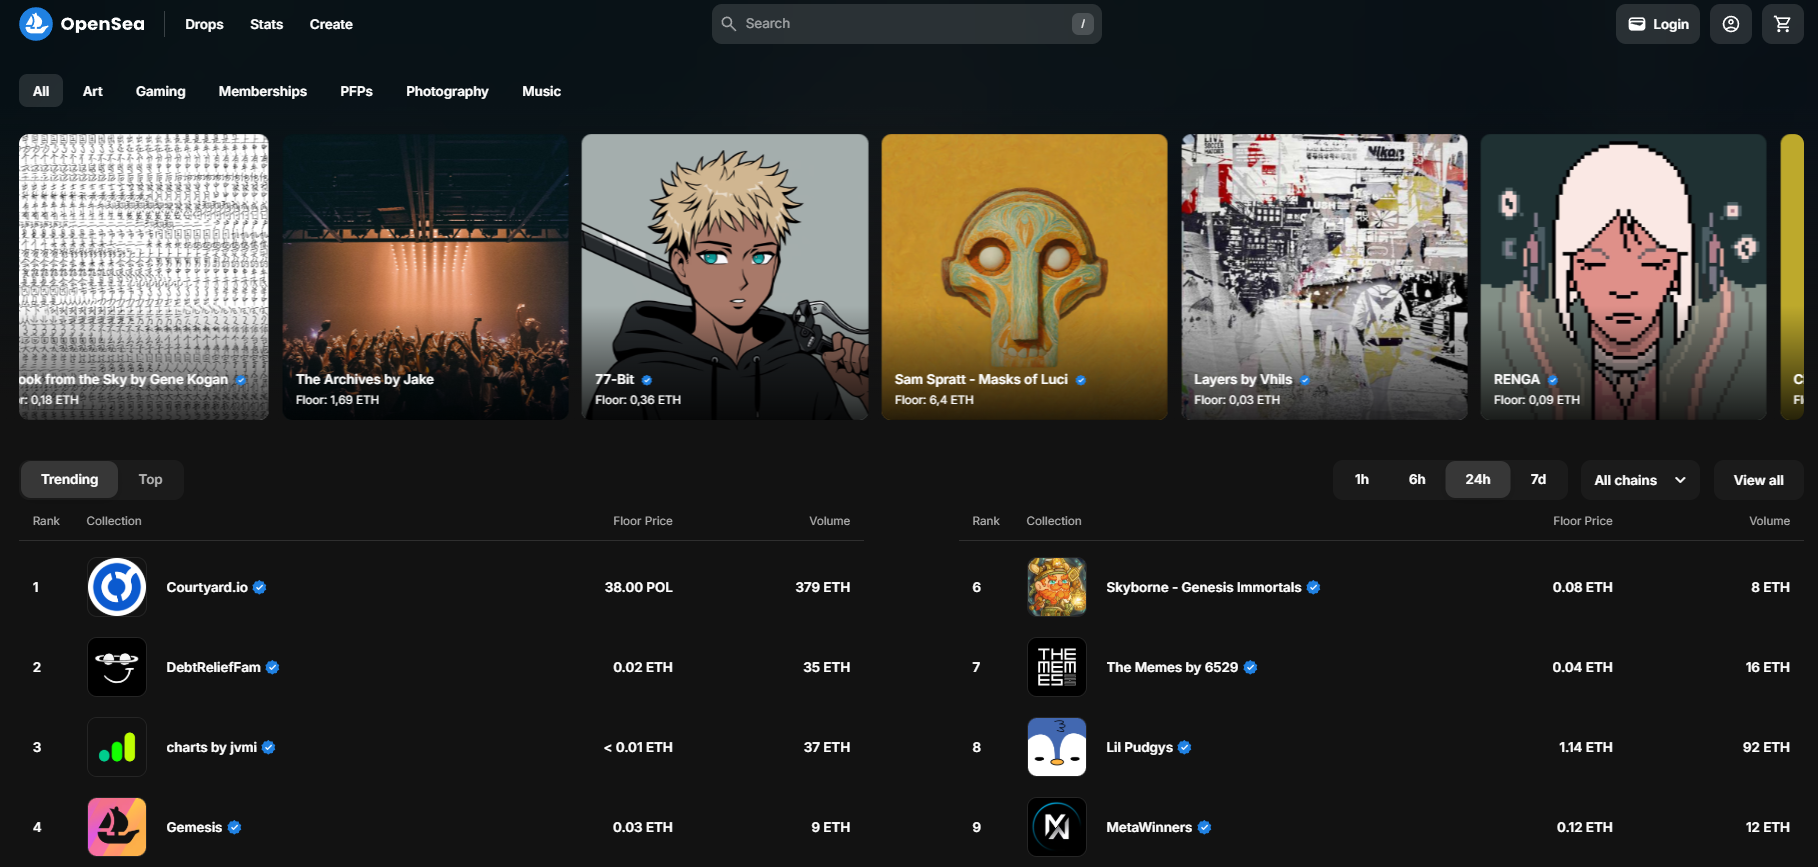Viewport: 1818px width, 867px height.
Task: Click the Skyborne Genesis Immortals avatar
Action: click(1057, 587)
